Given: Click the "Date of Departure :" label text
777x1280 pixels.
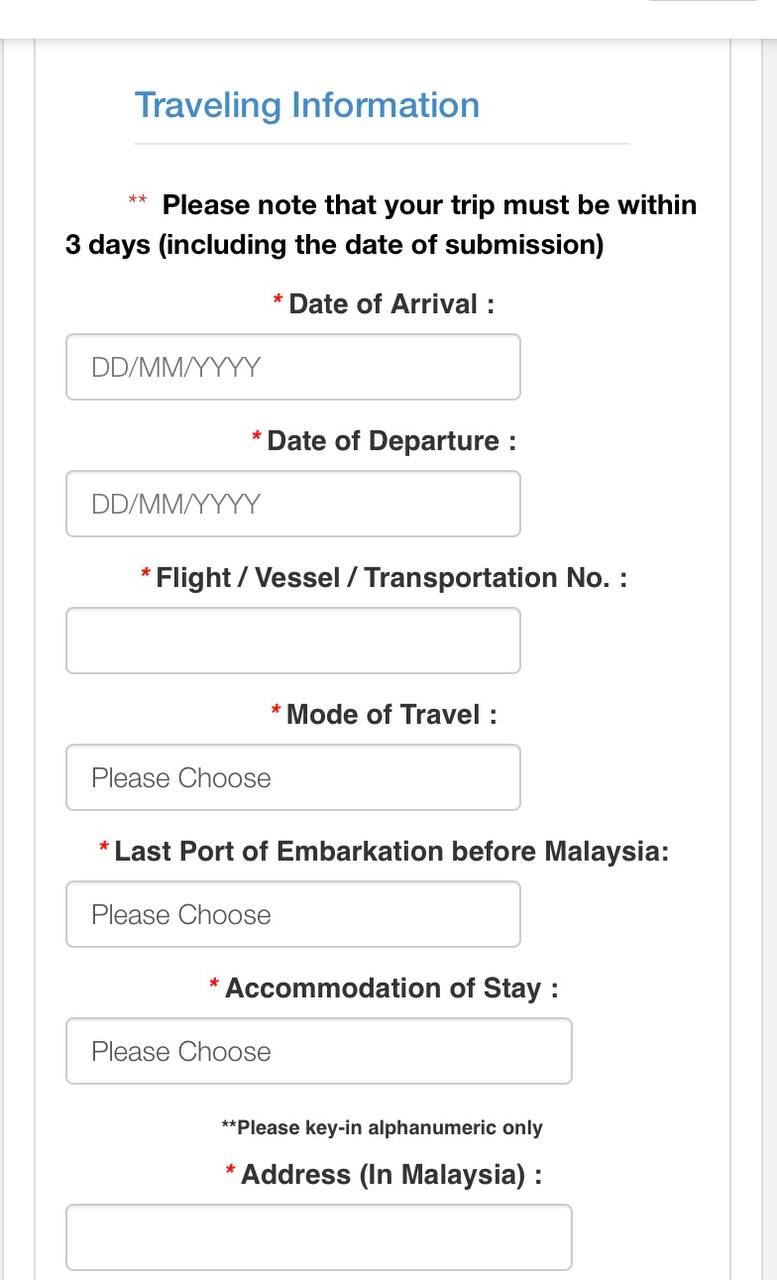Looking at the screenshot, I should tap(391, 441).
